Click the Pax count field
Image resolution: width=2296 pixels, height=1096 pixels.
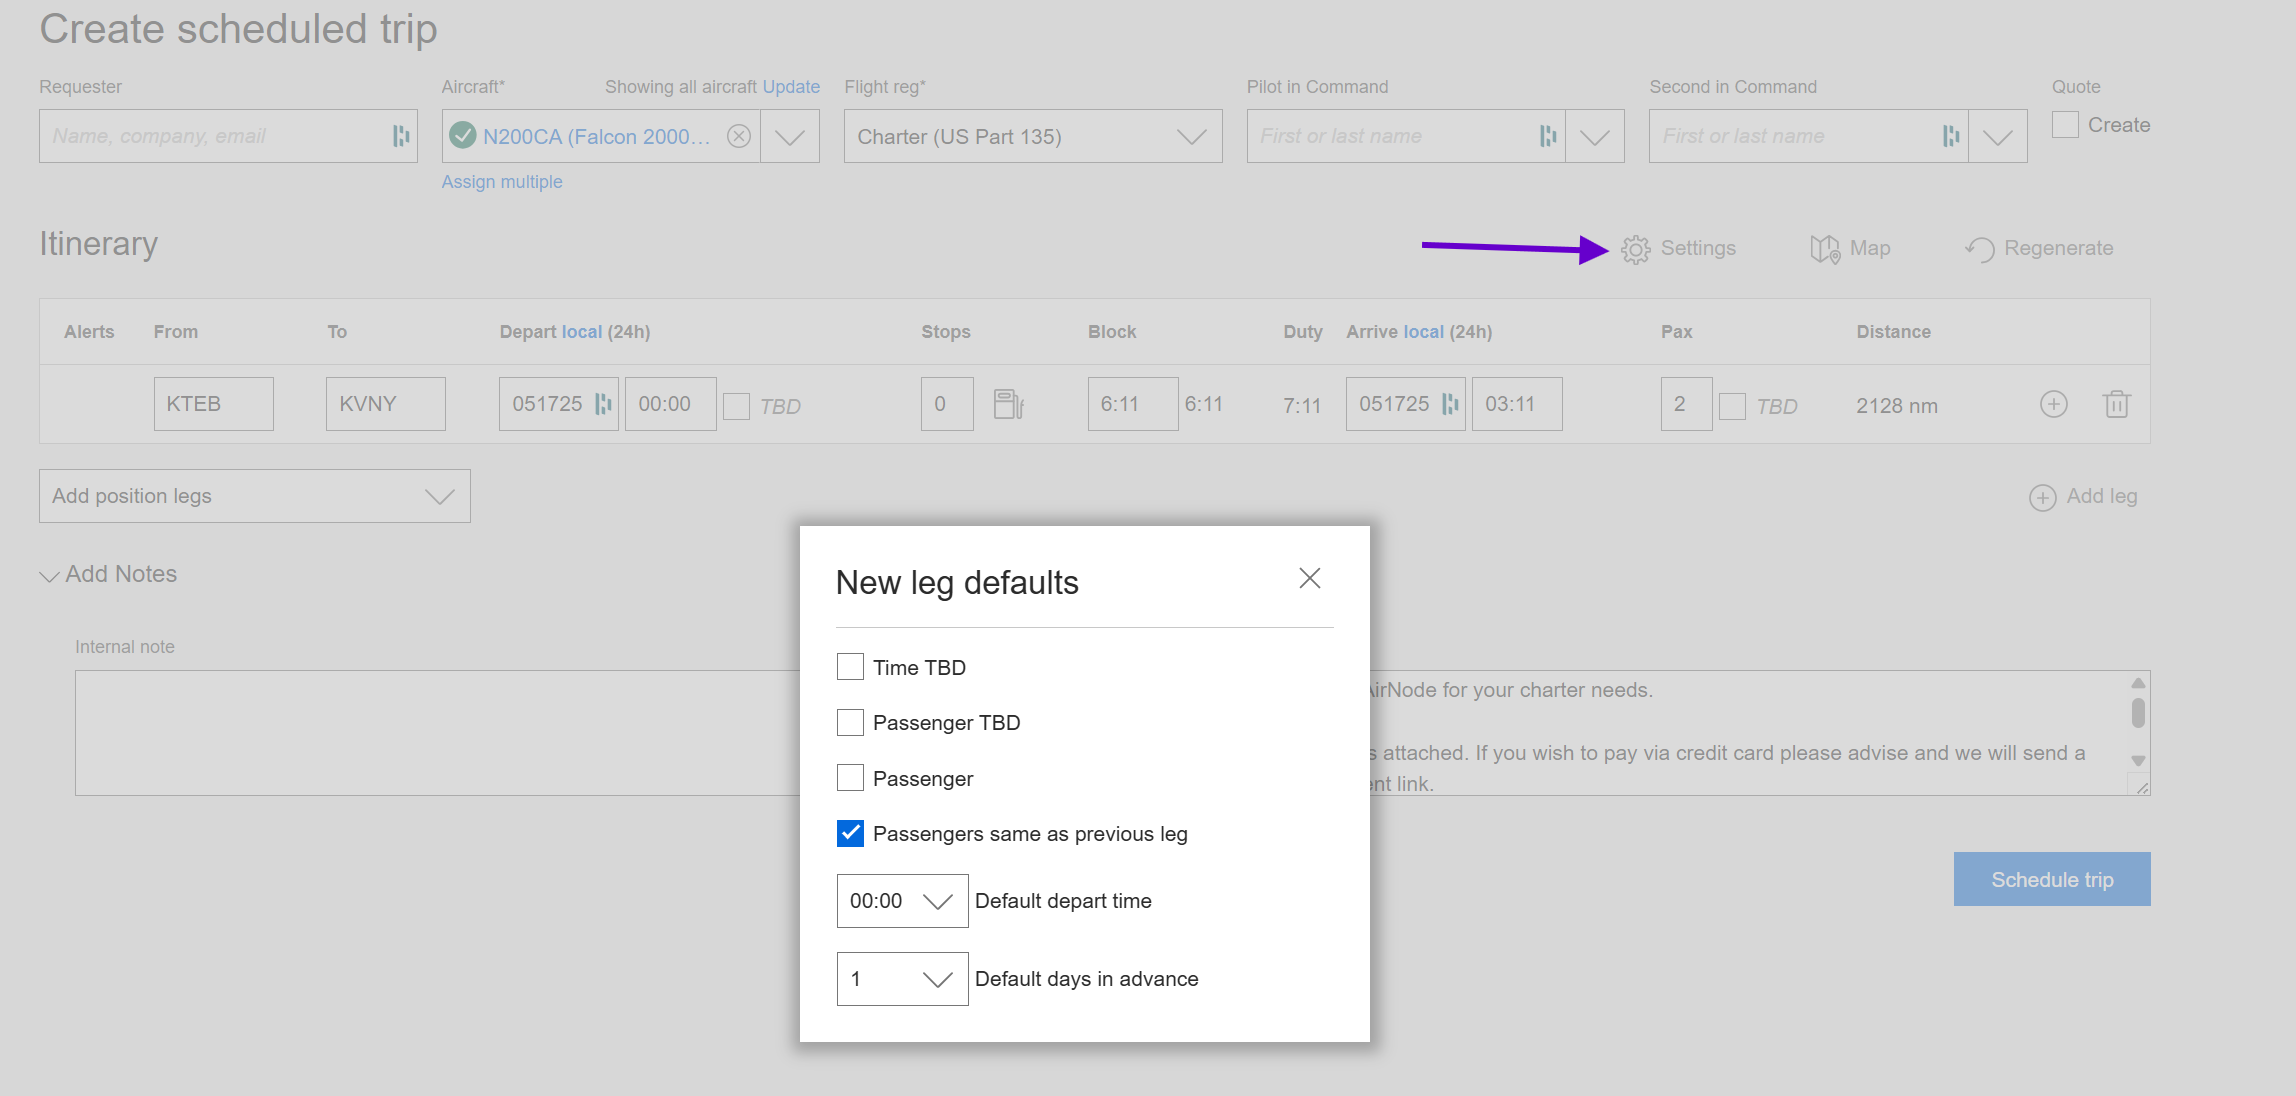point(1687,404)
